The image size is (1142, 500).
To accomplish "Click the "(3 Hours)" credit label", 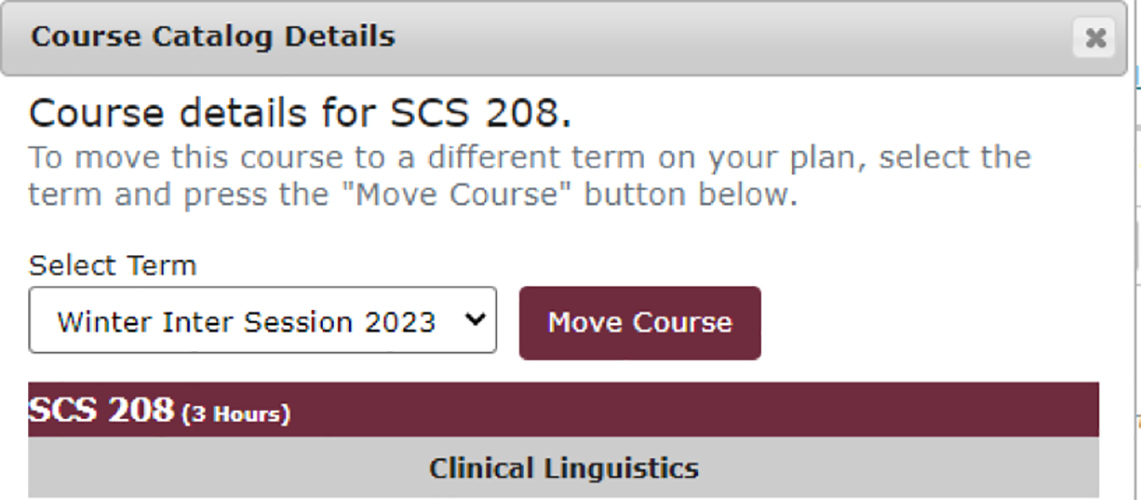I will (x=236, y=413).
